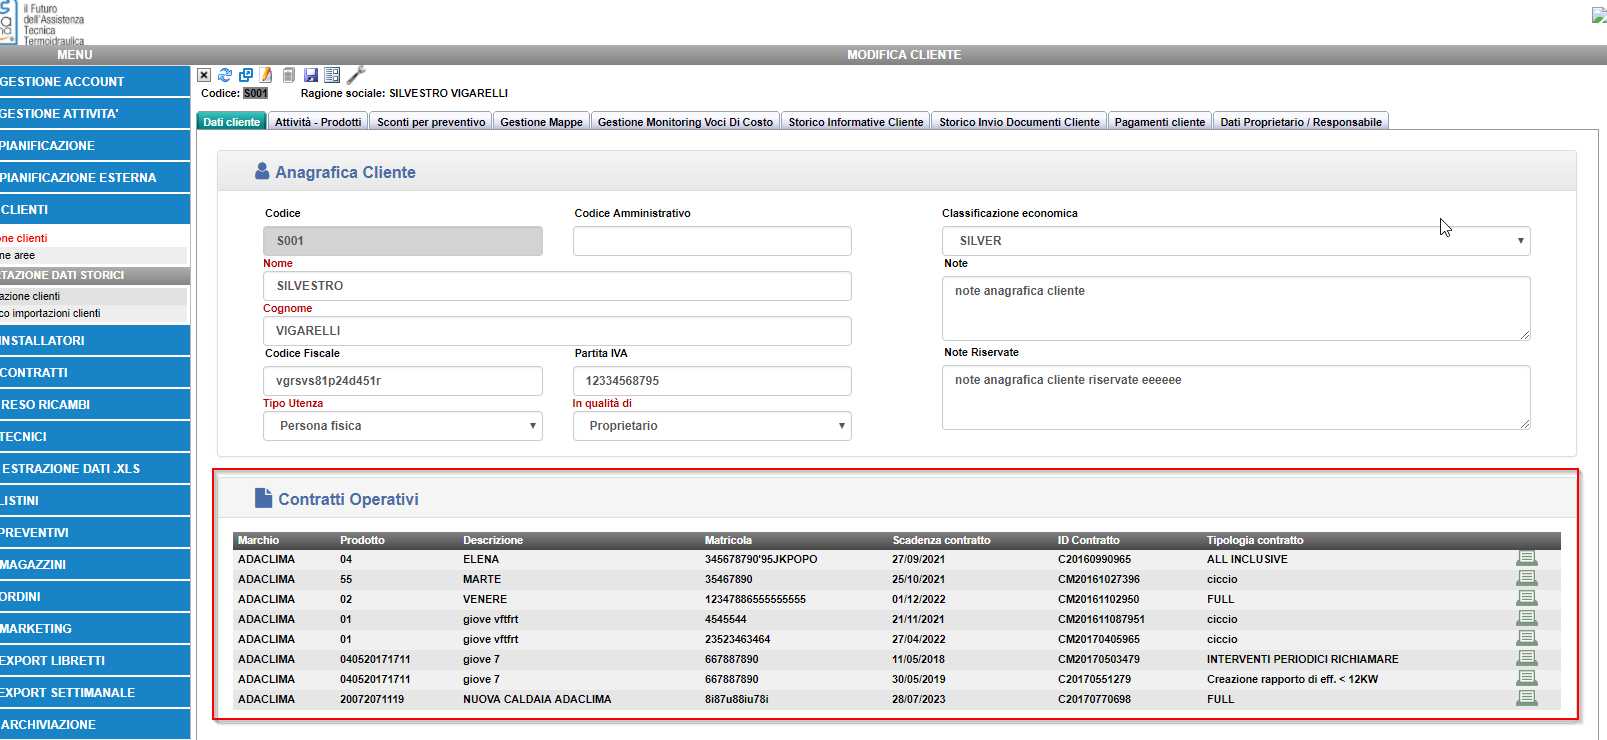Click 'importazioni clienti' submenu link
The width and height of the screenshot is (1607, 740).
coord(50,313)
